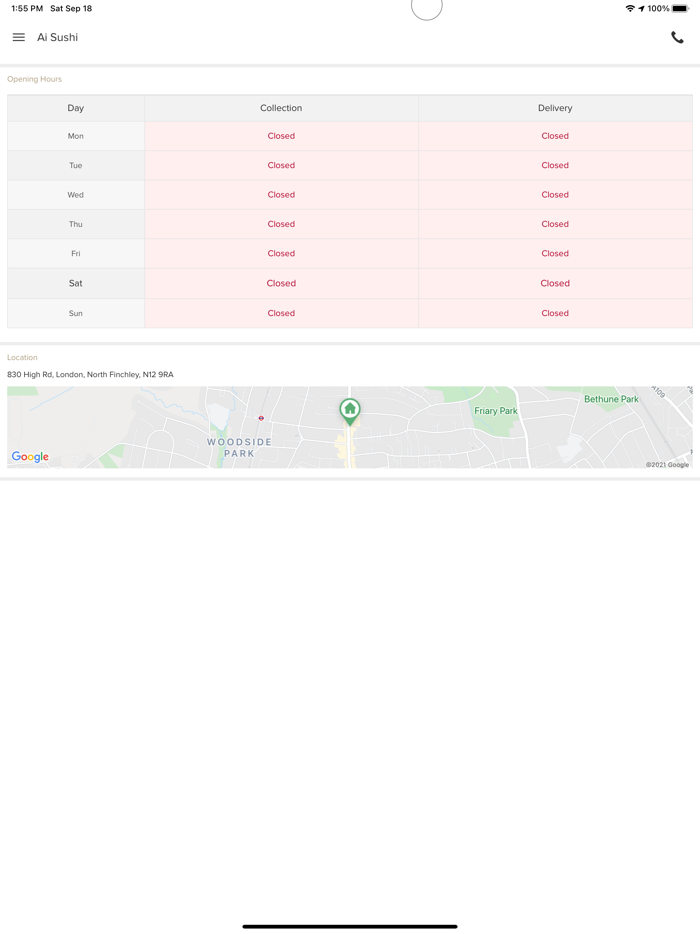Tap Wednesday's Delivery Closed cell

[555, 195]
